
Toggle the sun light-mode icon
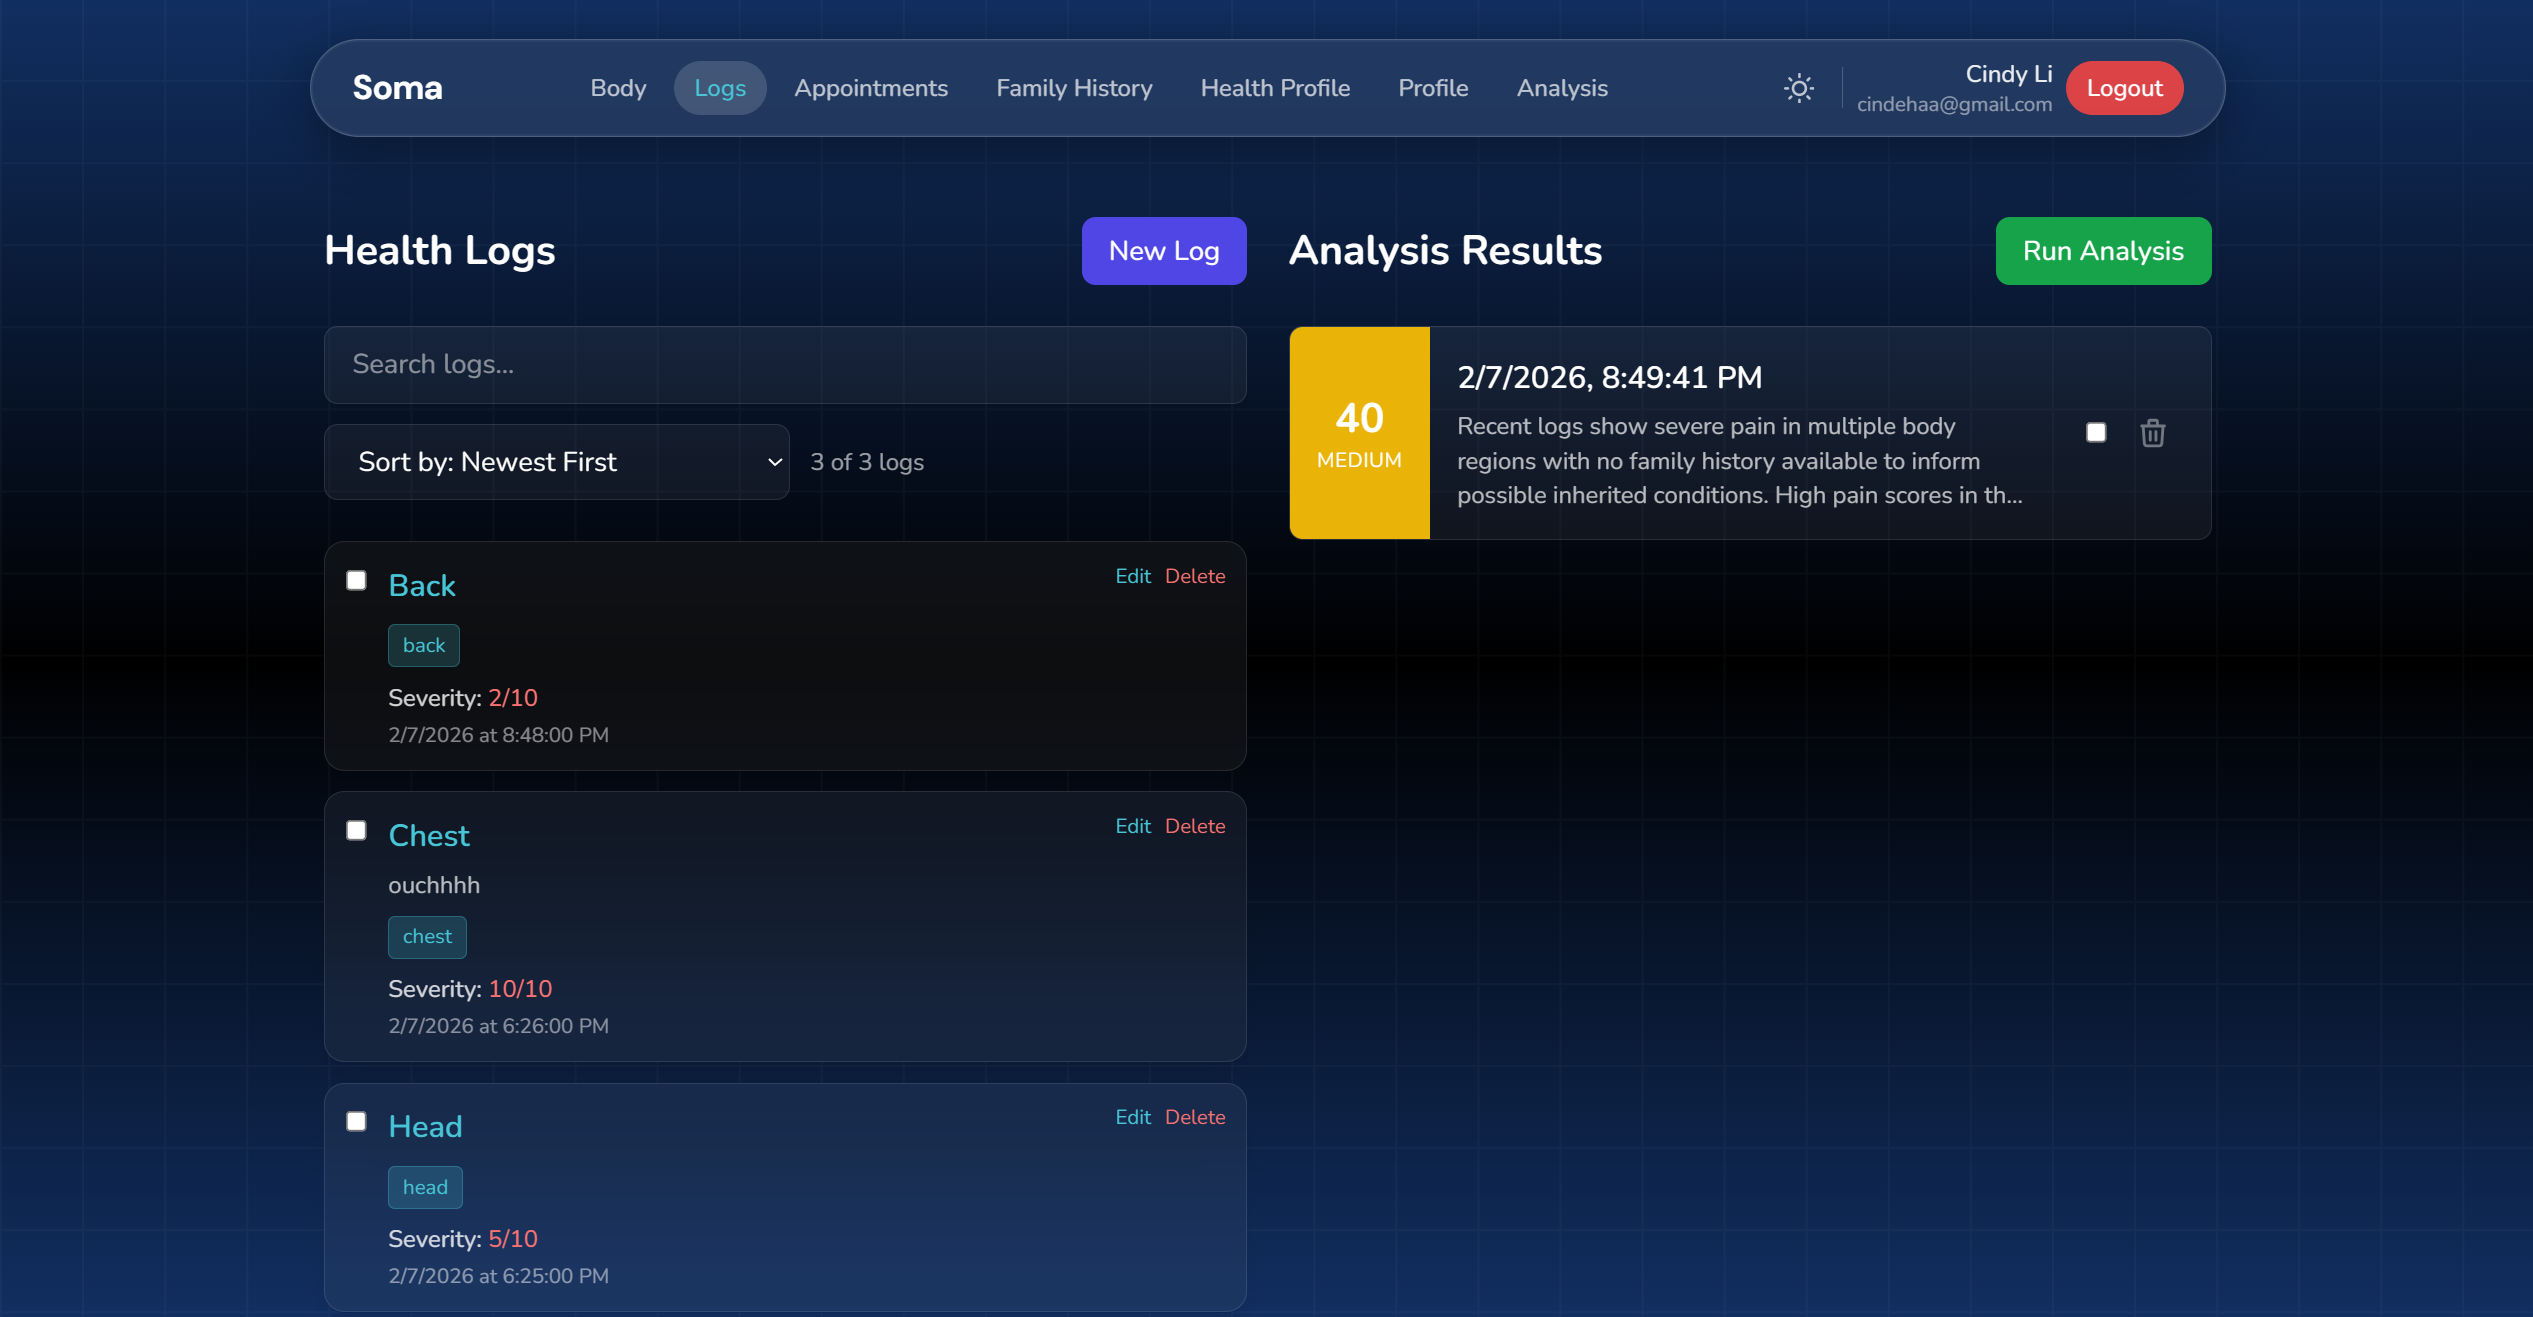(x=1798, y=88)
